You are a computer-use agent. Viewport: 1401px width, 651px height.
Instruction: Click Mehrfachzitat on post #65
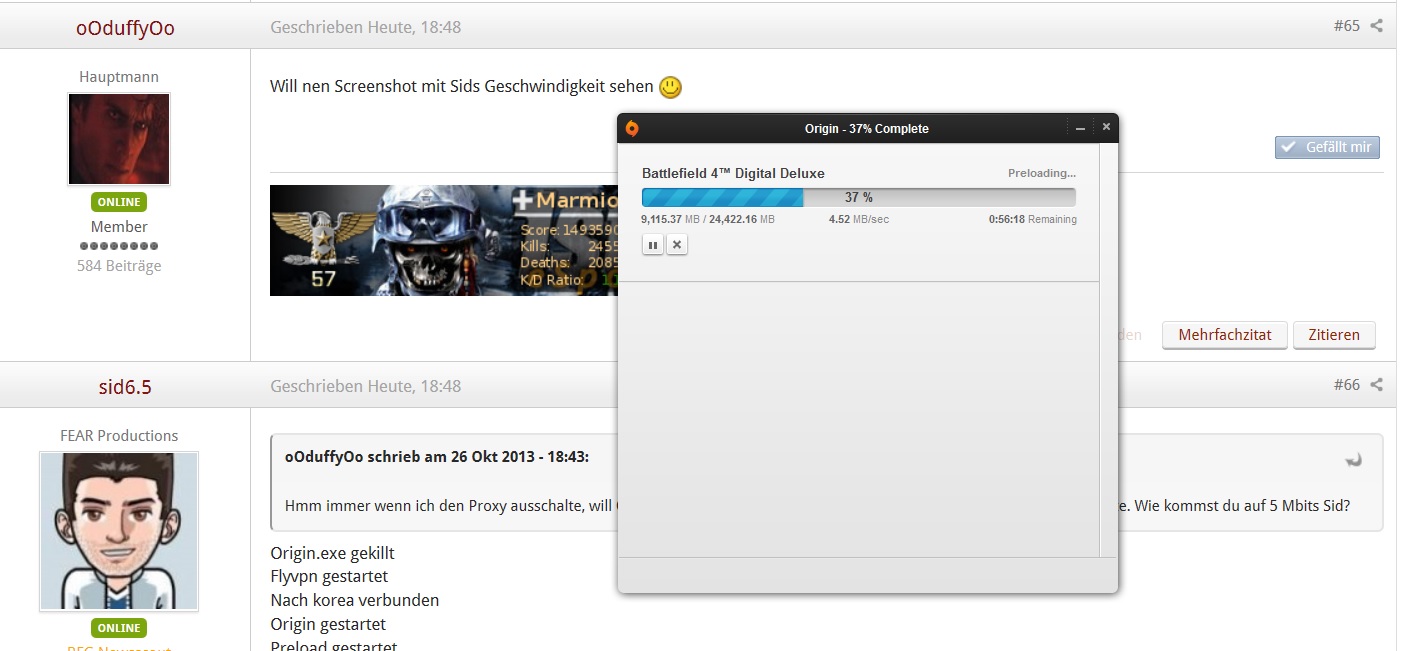click(x=1225, y=335)
